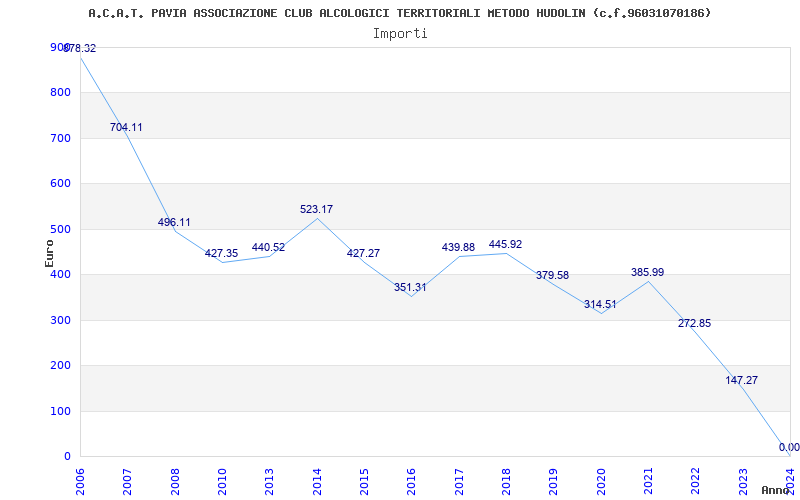Click y-axis value 200

tap(60, 366)
